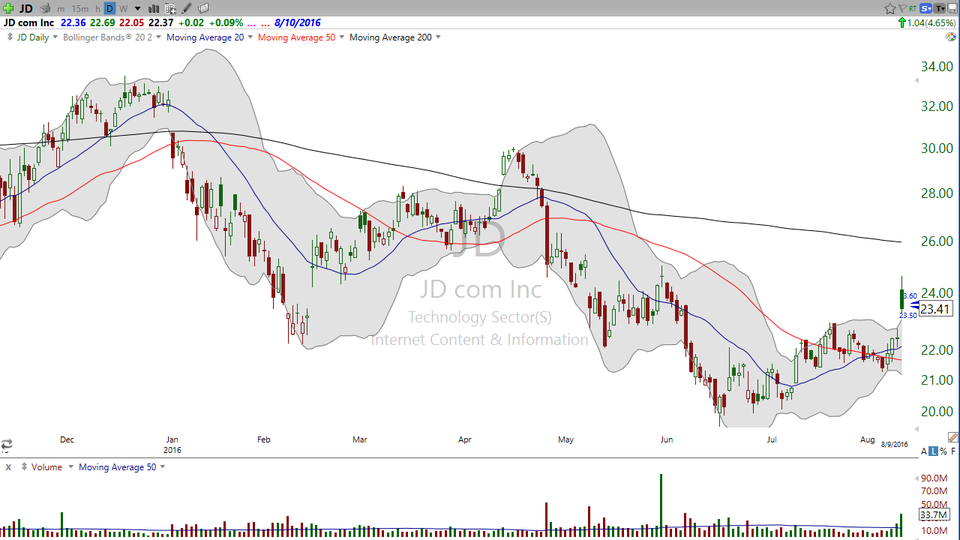Image resolution: width=960 pixels, height=540 pixels.
Task: Click the 1.04(4.65%) price change value
Action: pos(931,23)
